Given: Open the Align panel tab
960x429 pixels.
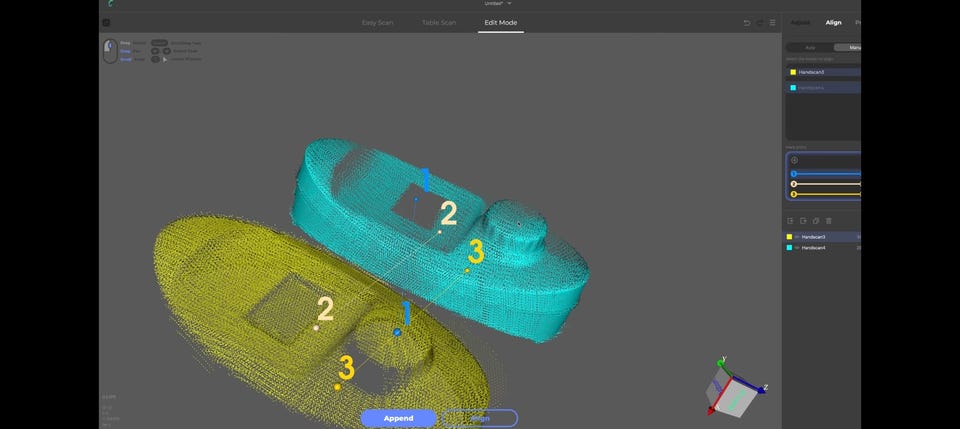Looking at the screenshot, I should [x=833, y=23].
